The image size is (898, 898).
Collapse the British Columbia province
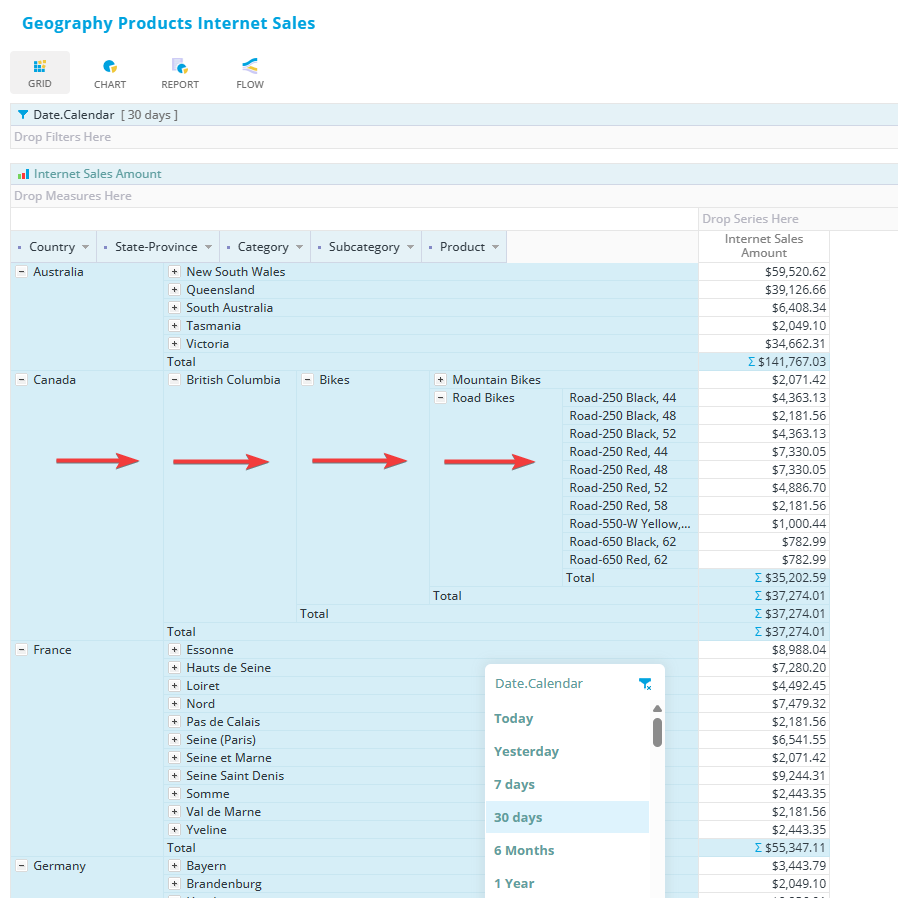174,380
